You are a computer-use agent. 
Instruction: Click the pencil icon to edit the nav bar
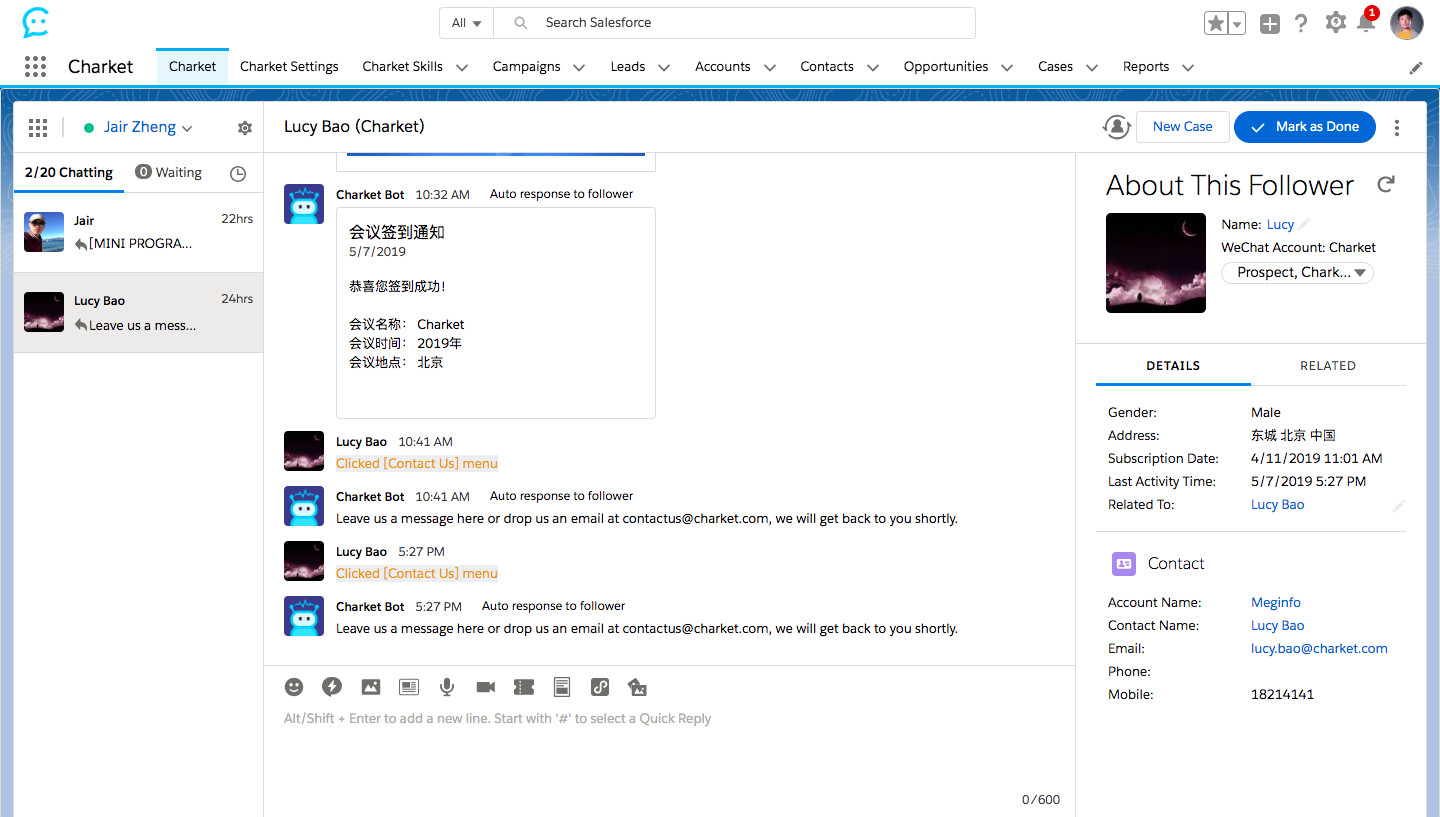click(x=1416, y=67)
